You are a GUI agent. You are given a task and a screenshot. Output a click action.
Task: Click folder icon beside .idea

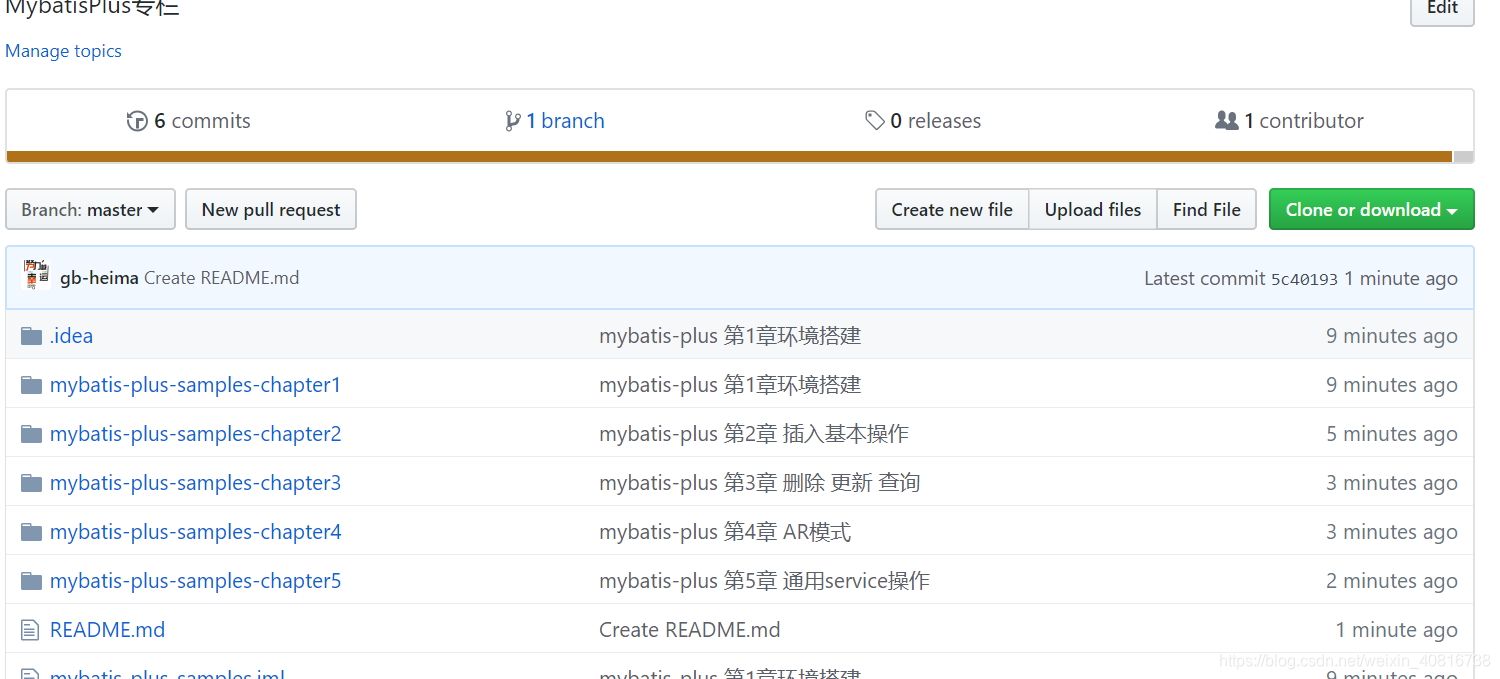(x=32, y=336)
